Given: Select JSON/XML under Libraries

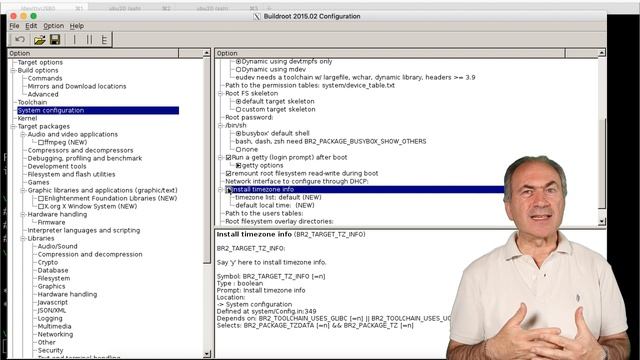Looking at the screenshot, I should click(51, 311).
